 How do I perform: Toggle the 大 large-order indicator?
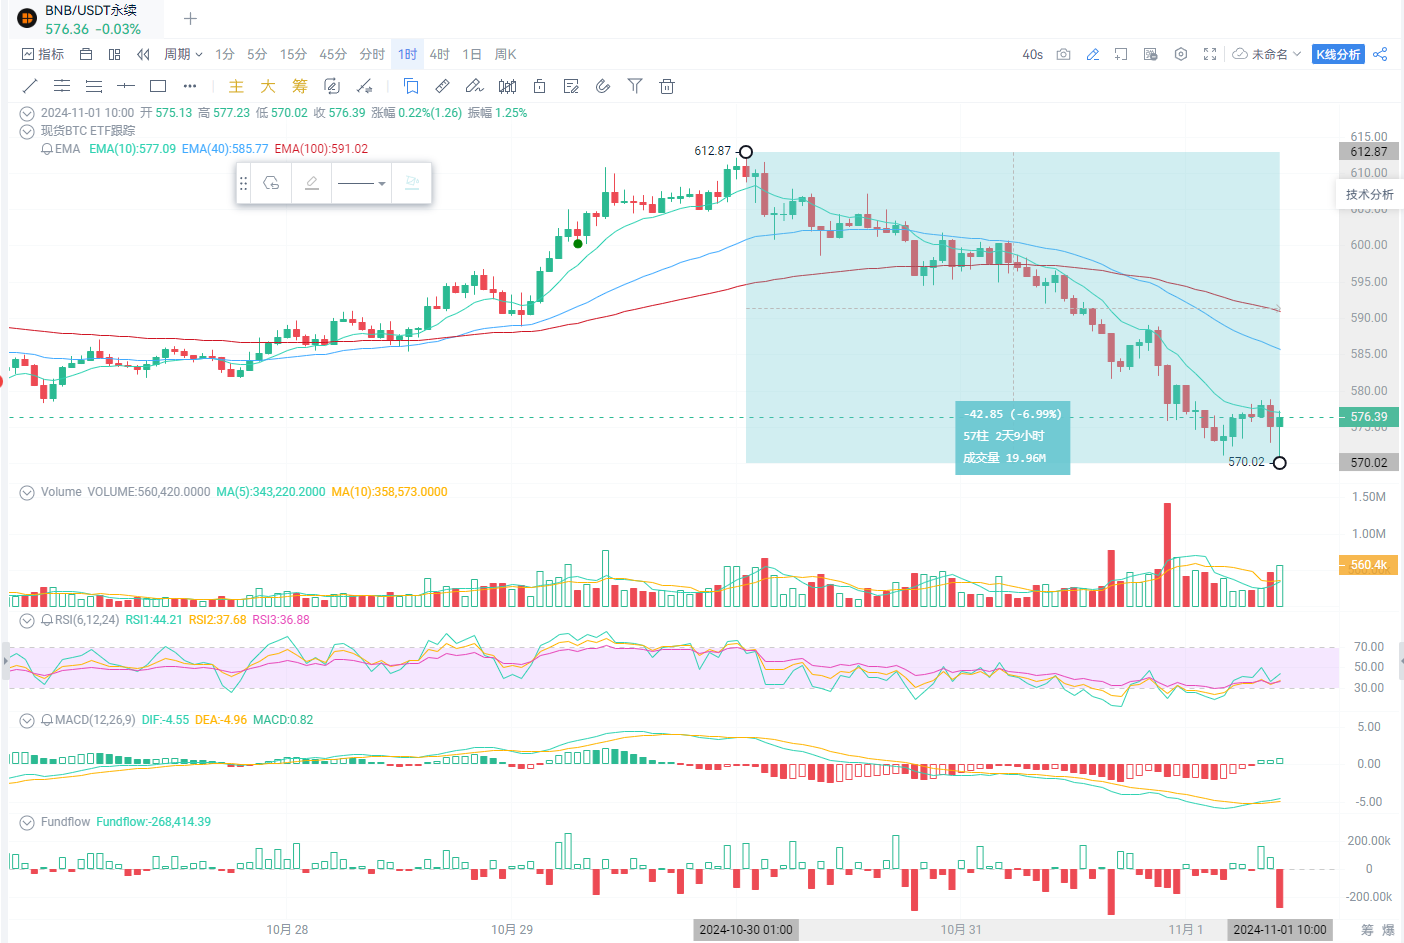tap(268, 86)
